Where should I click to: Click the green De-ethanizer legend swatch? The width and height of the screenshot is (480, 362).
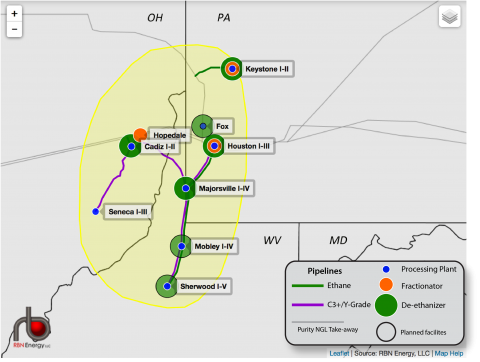tap(386, 305)
